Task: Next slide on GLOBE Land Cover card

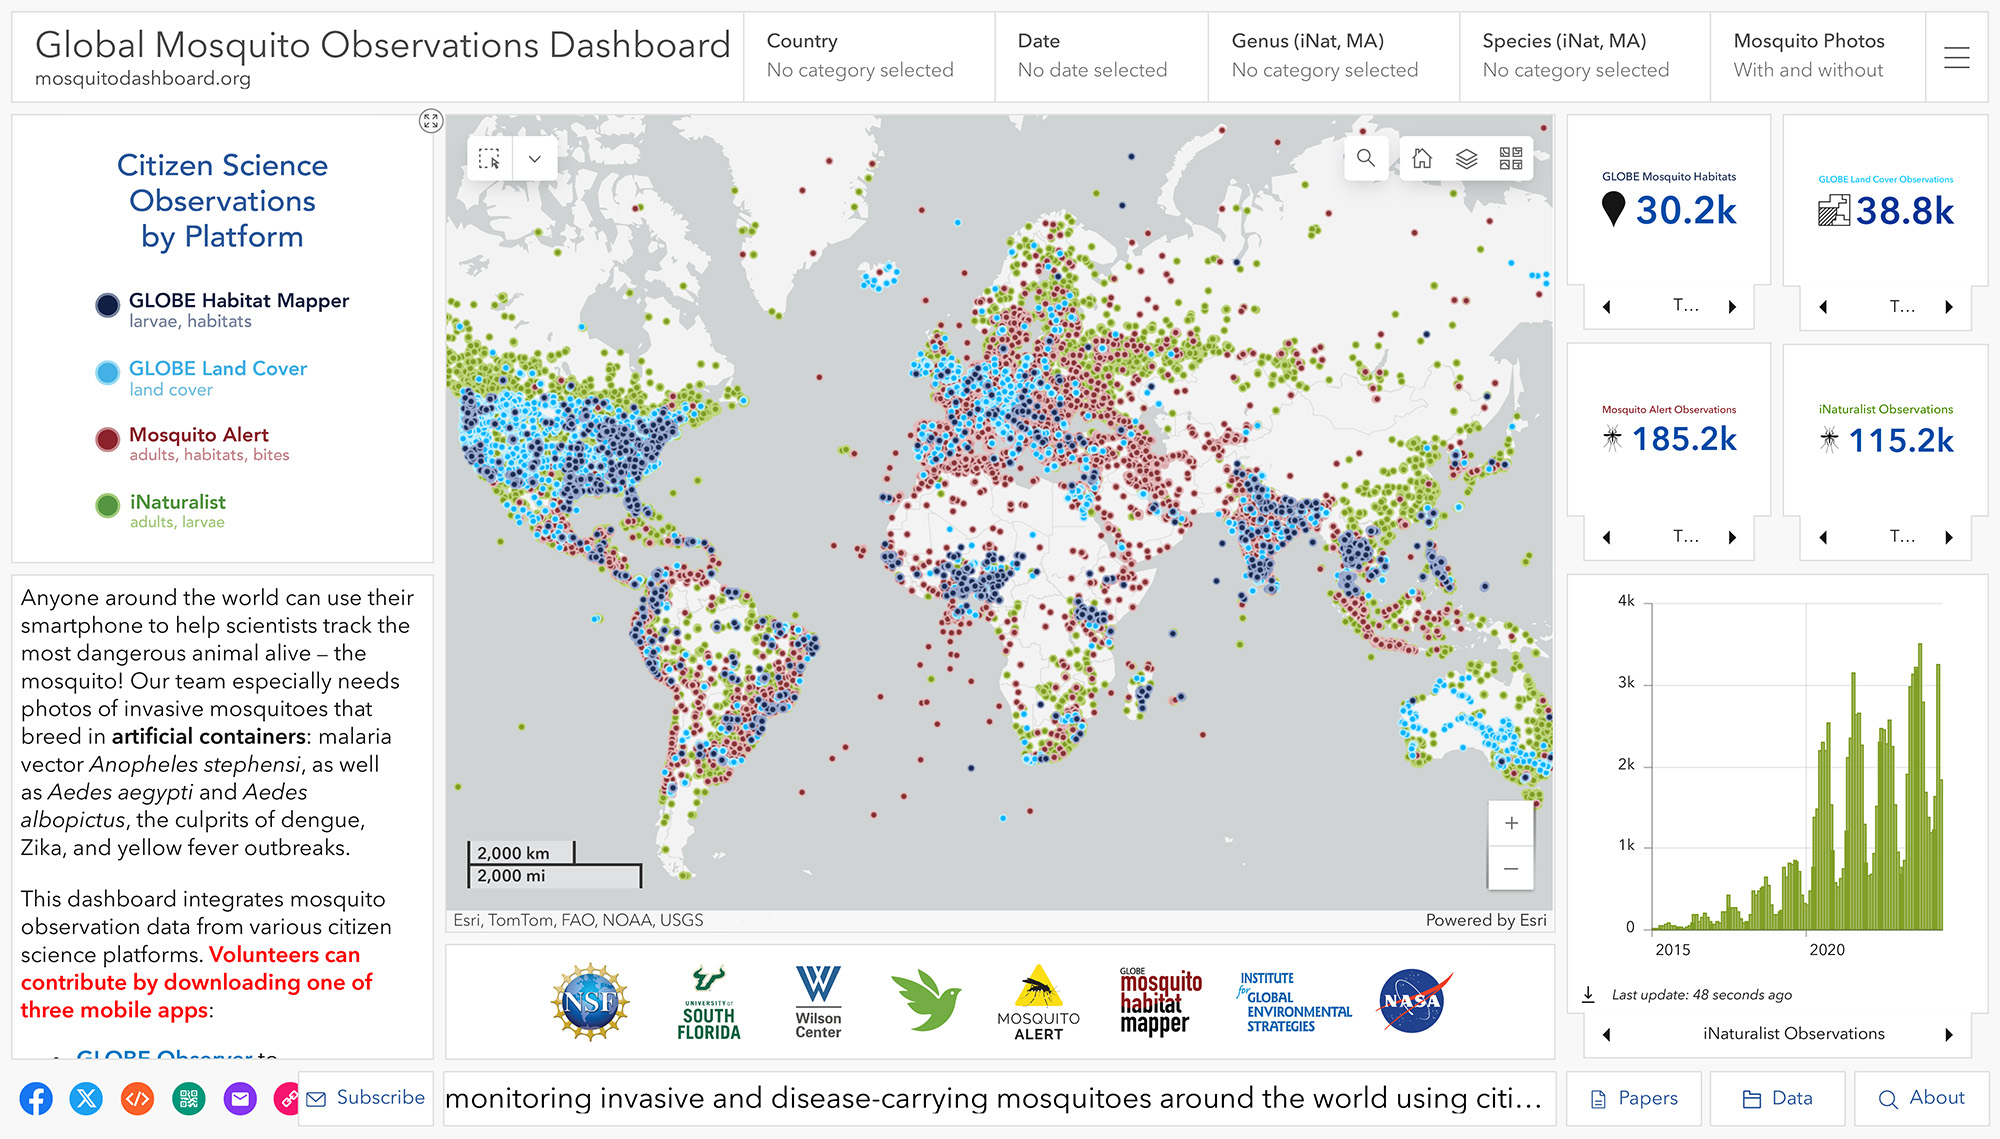Action: (x=1948, y=307)
